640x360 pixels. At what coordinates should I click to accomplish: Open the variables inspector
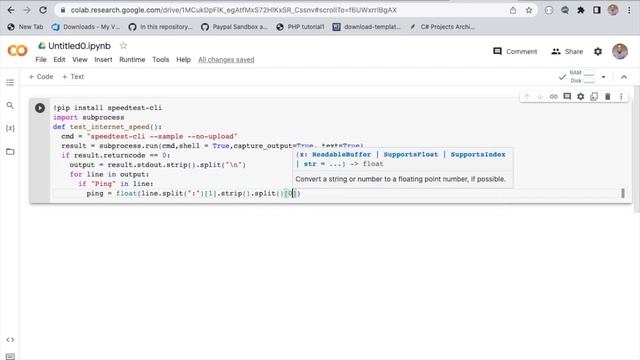10,128
